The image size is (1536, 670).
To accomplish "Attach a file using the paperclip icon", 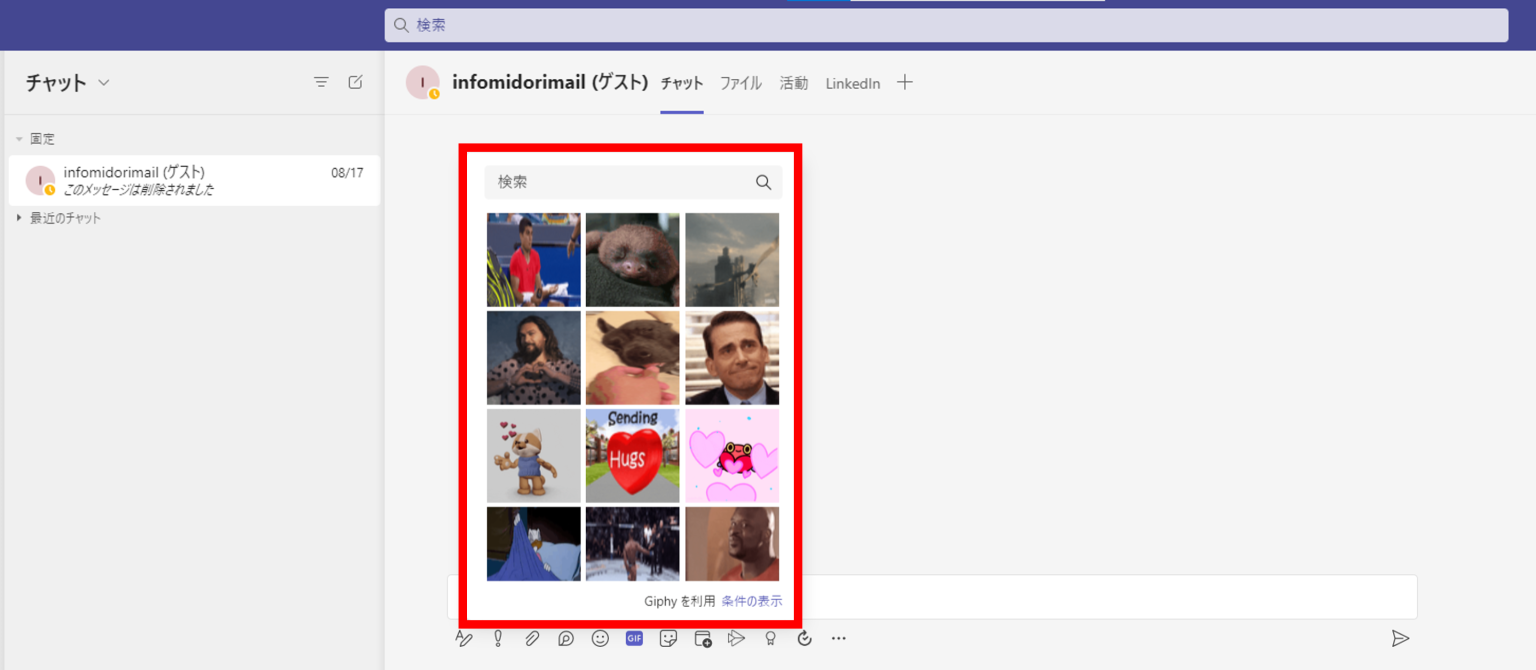I will tap(532, 638).
